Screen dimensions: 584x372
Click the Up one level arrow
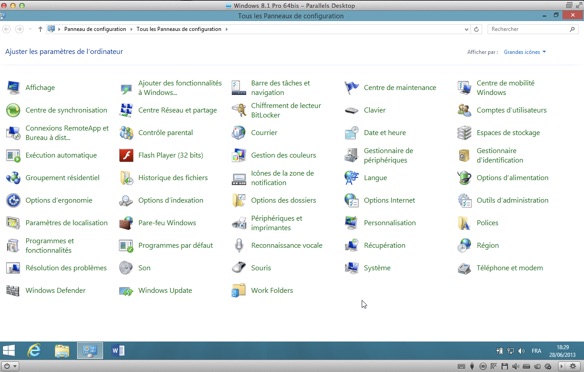coord(40,29)
